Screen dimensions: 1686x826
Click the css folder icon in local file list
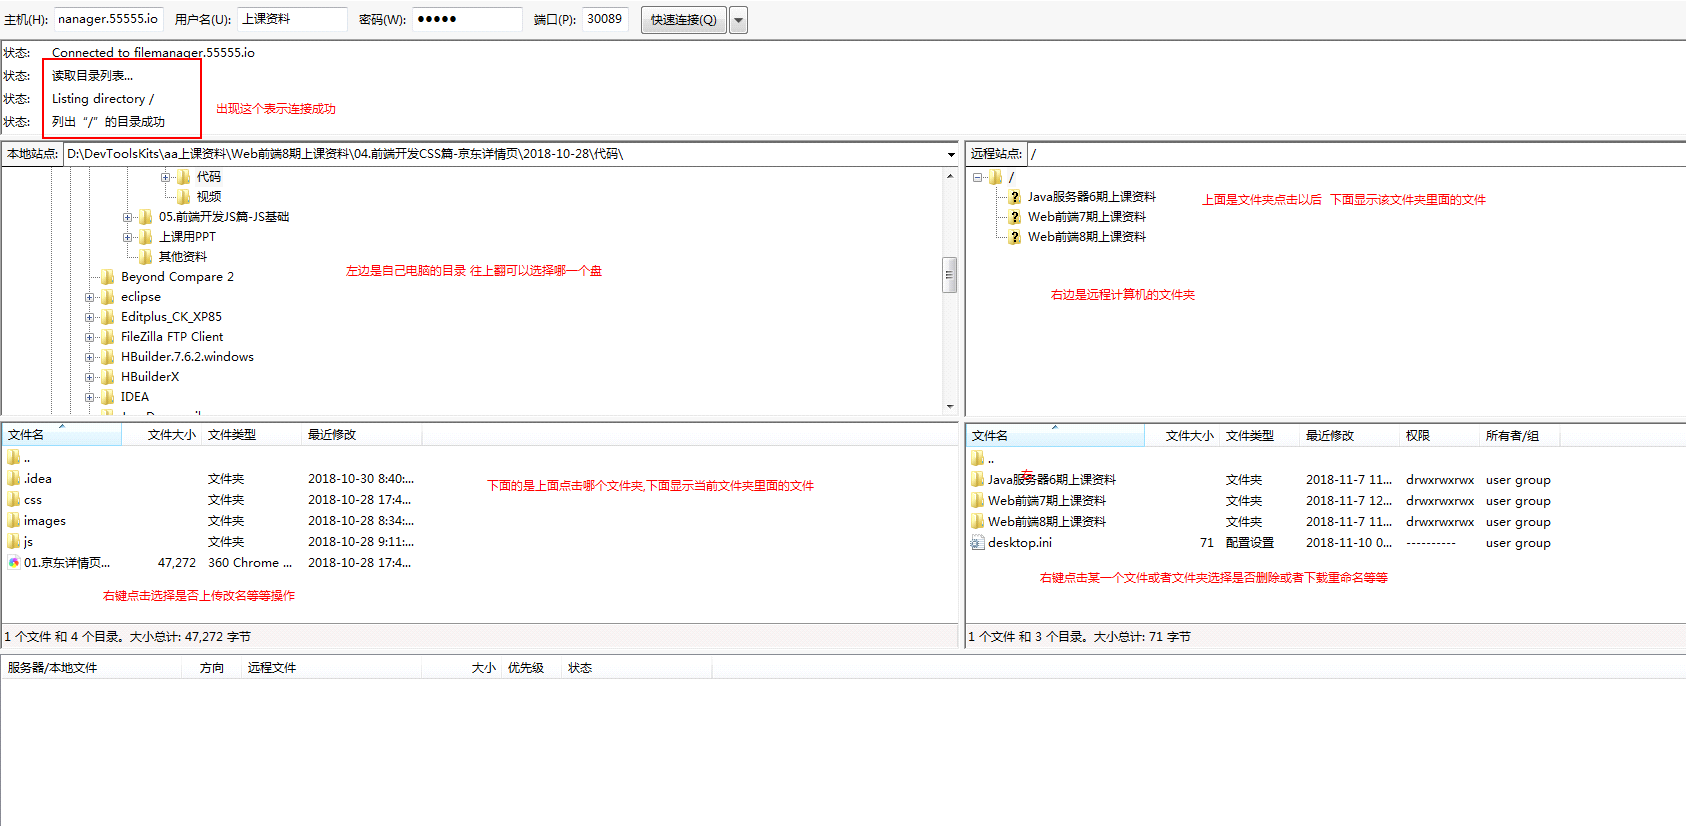pos(14,500)
